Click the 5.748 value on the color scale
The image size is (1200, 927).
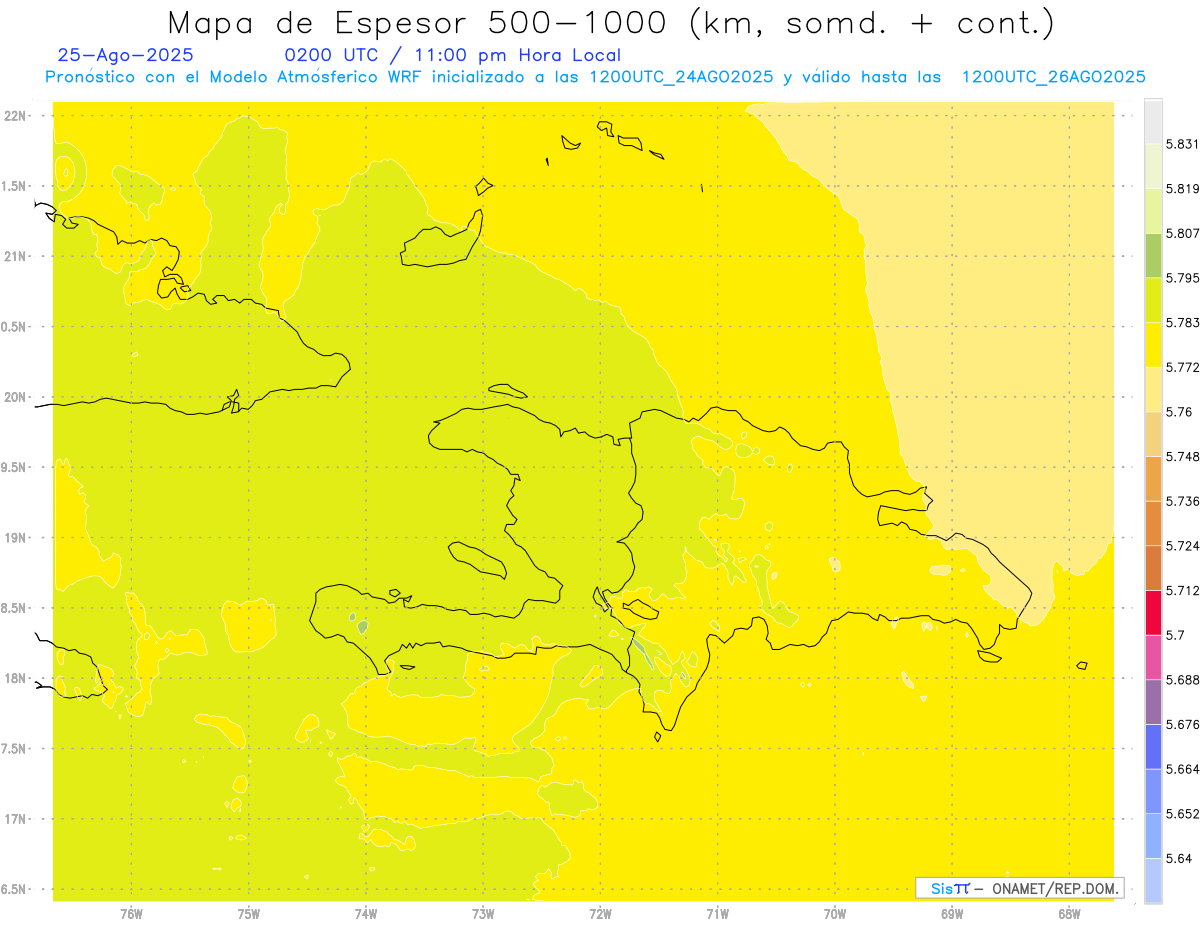click(1182, 457)
